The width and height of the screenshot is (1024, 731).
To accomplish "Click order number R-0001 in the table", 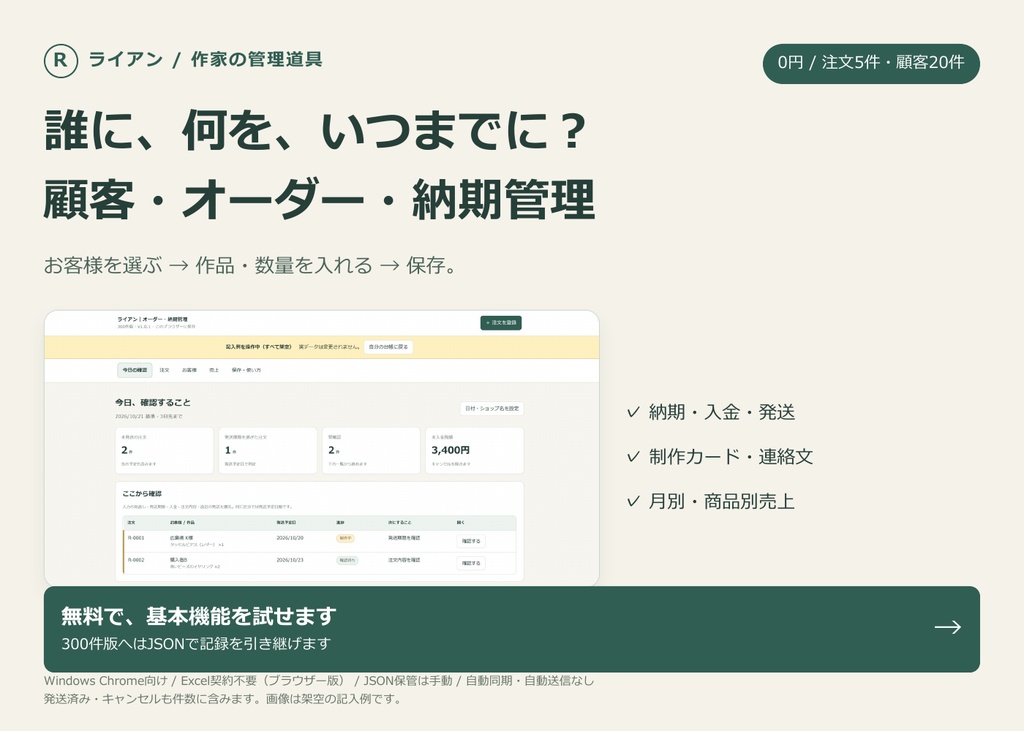I will click(136, 538).
